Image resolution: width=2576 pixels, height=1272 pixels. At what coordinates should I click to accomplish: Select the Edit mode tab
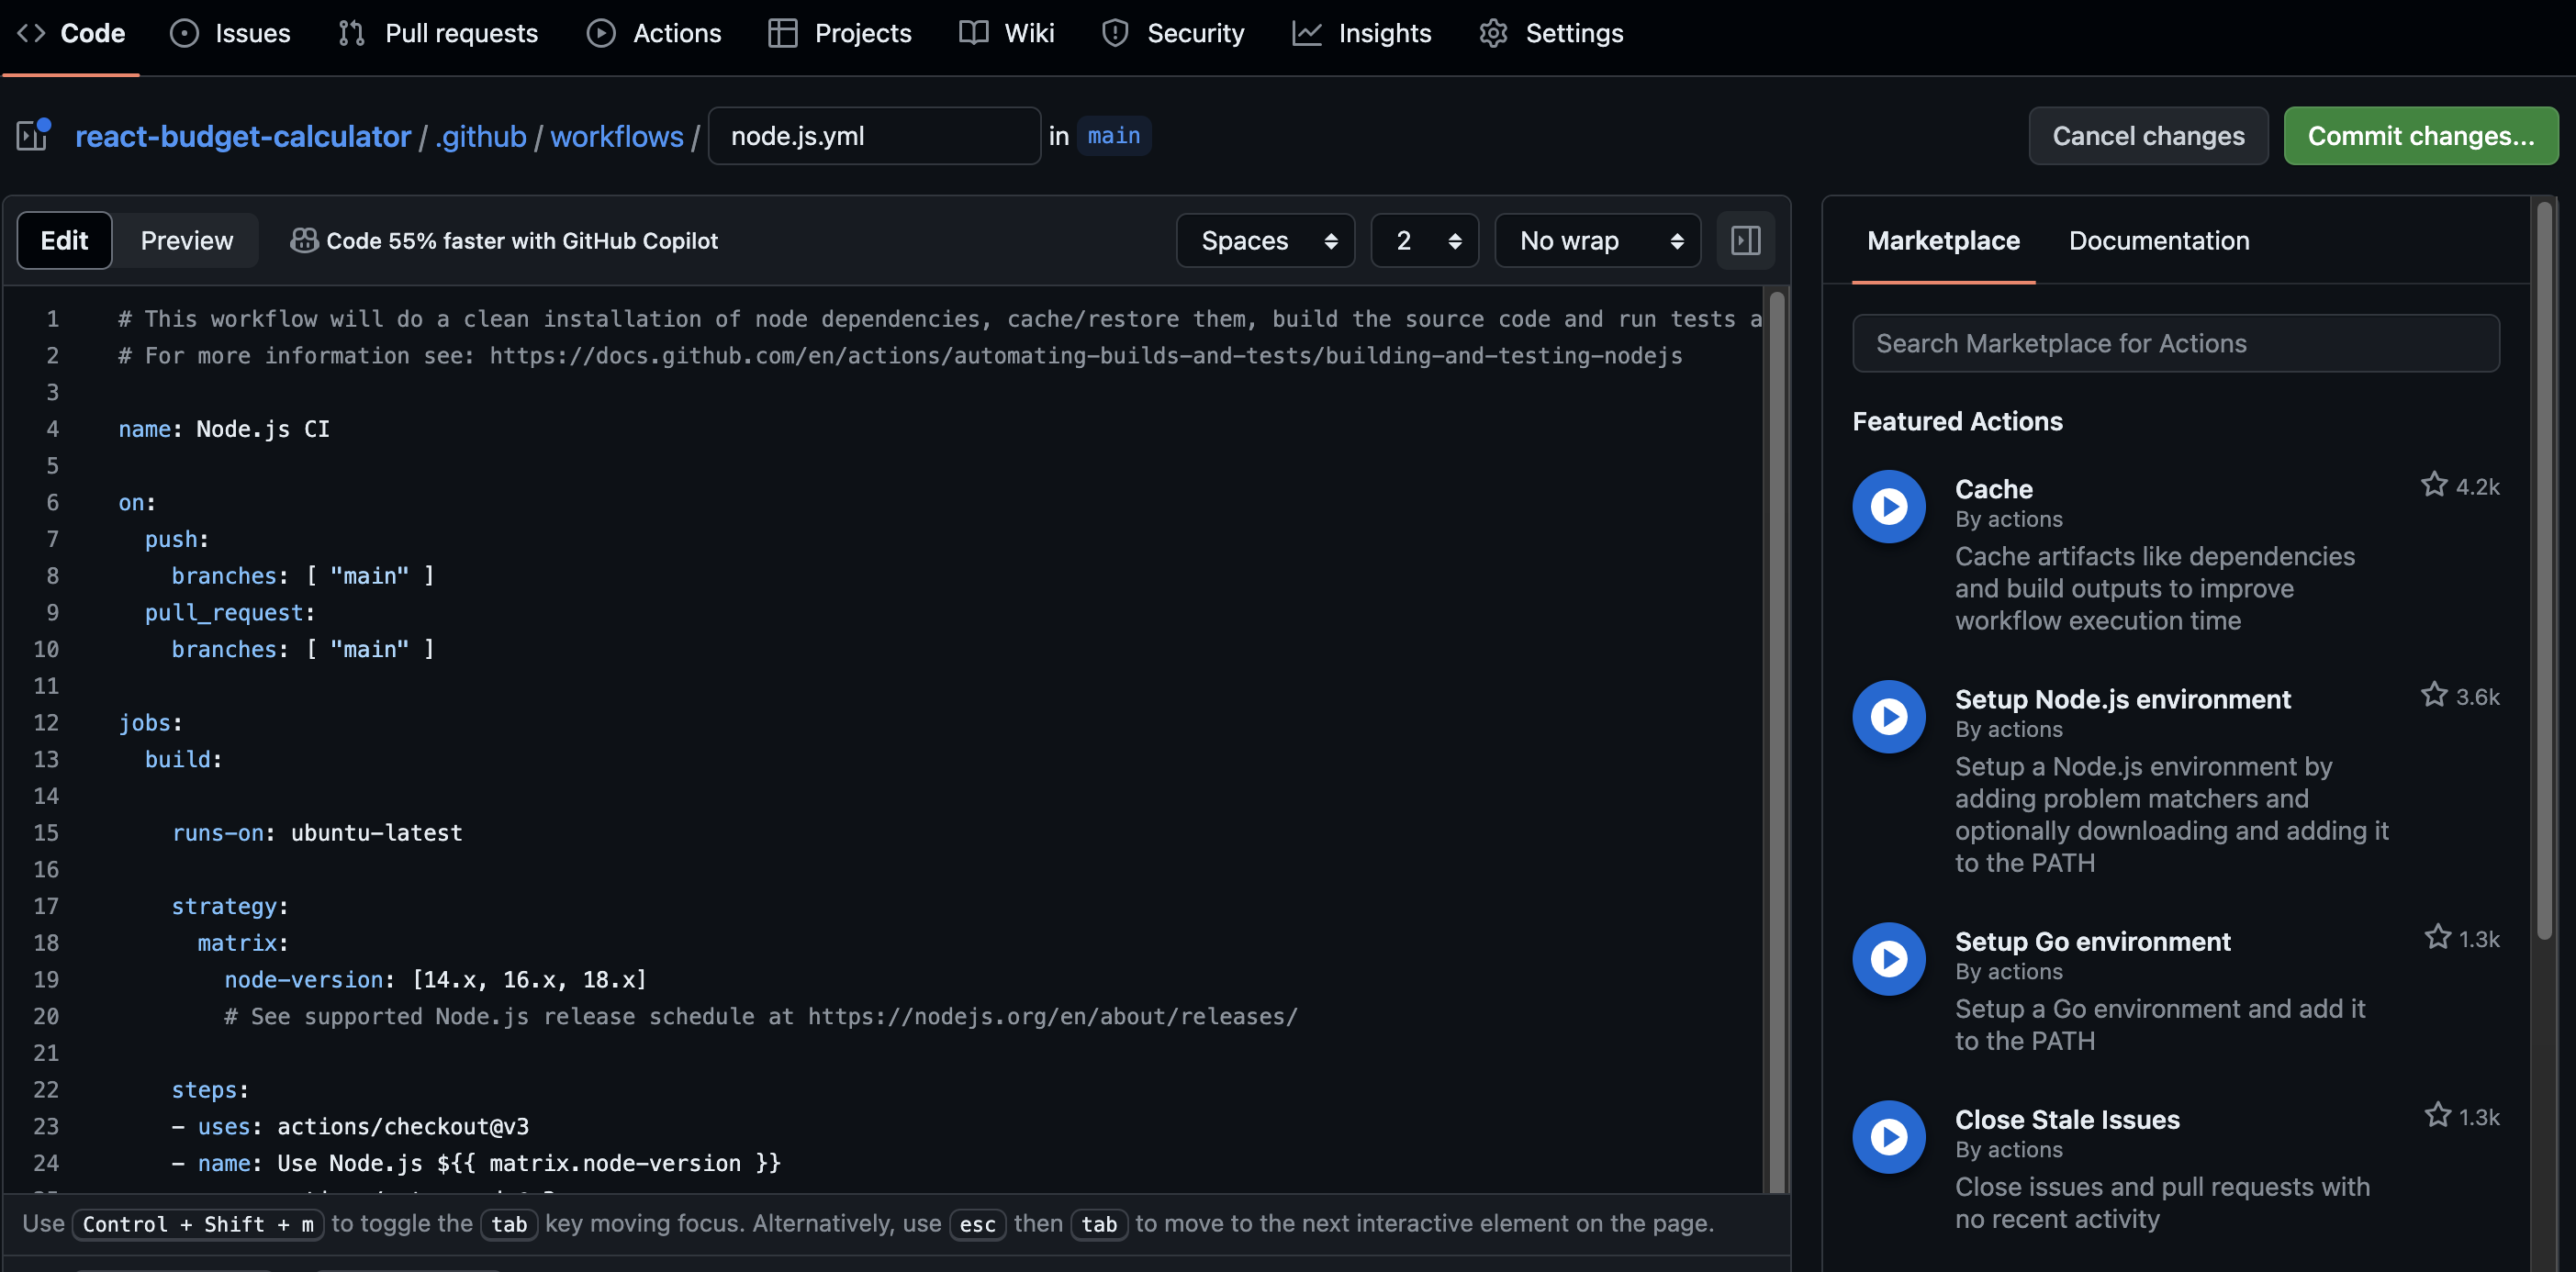[x=64, y=240]
